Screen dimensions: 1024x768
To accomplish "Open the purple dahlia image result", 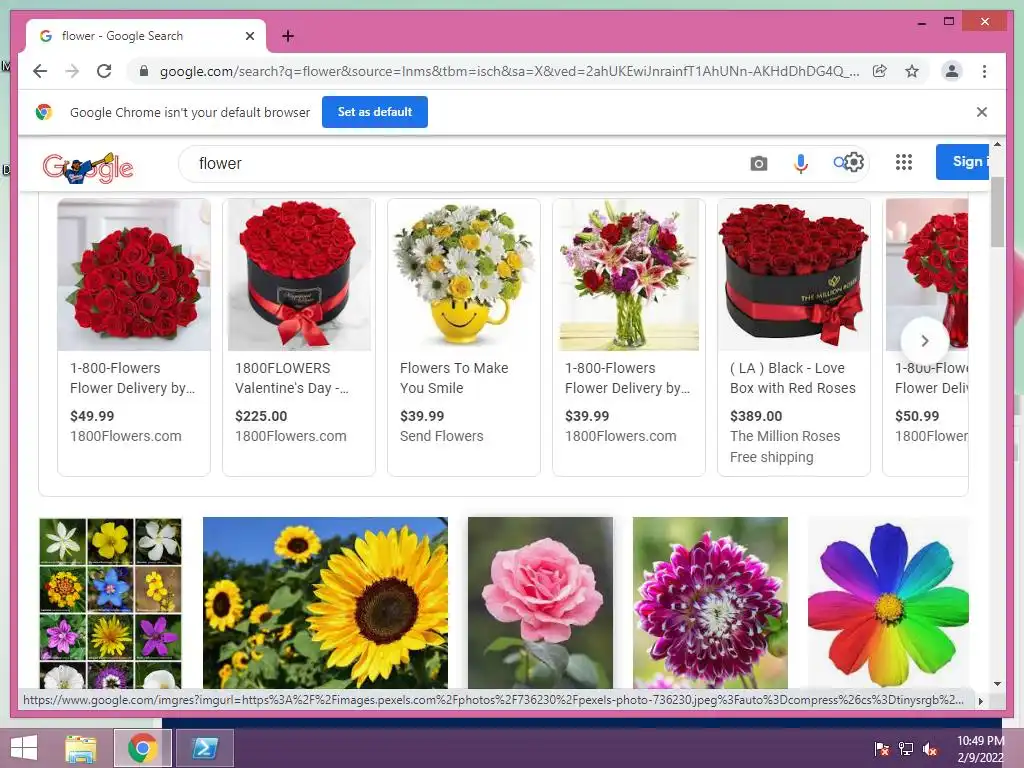I will (710, 603).
